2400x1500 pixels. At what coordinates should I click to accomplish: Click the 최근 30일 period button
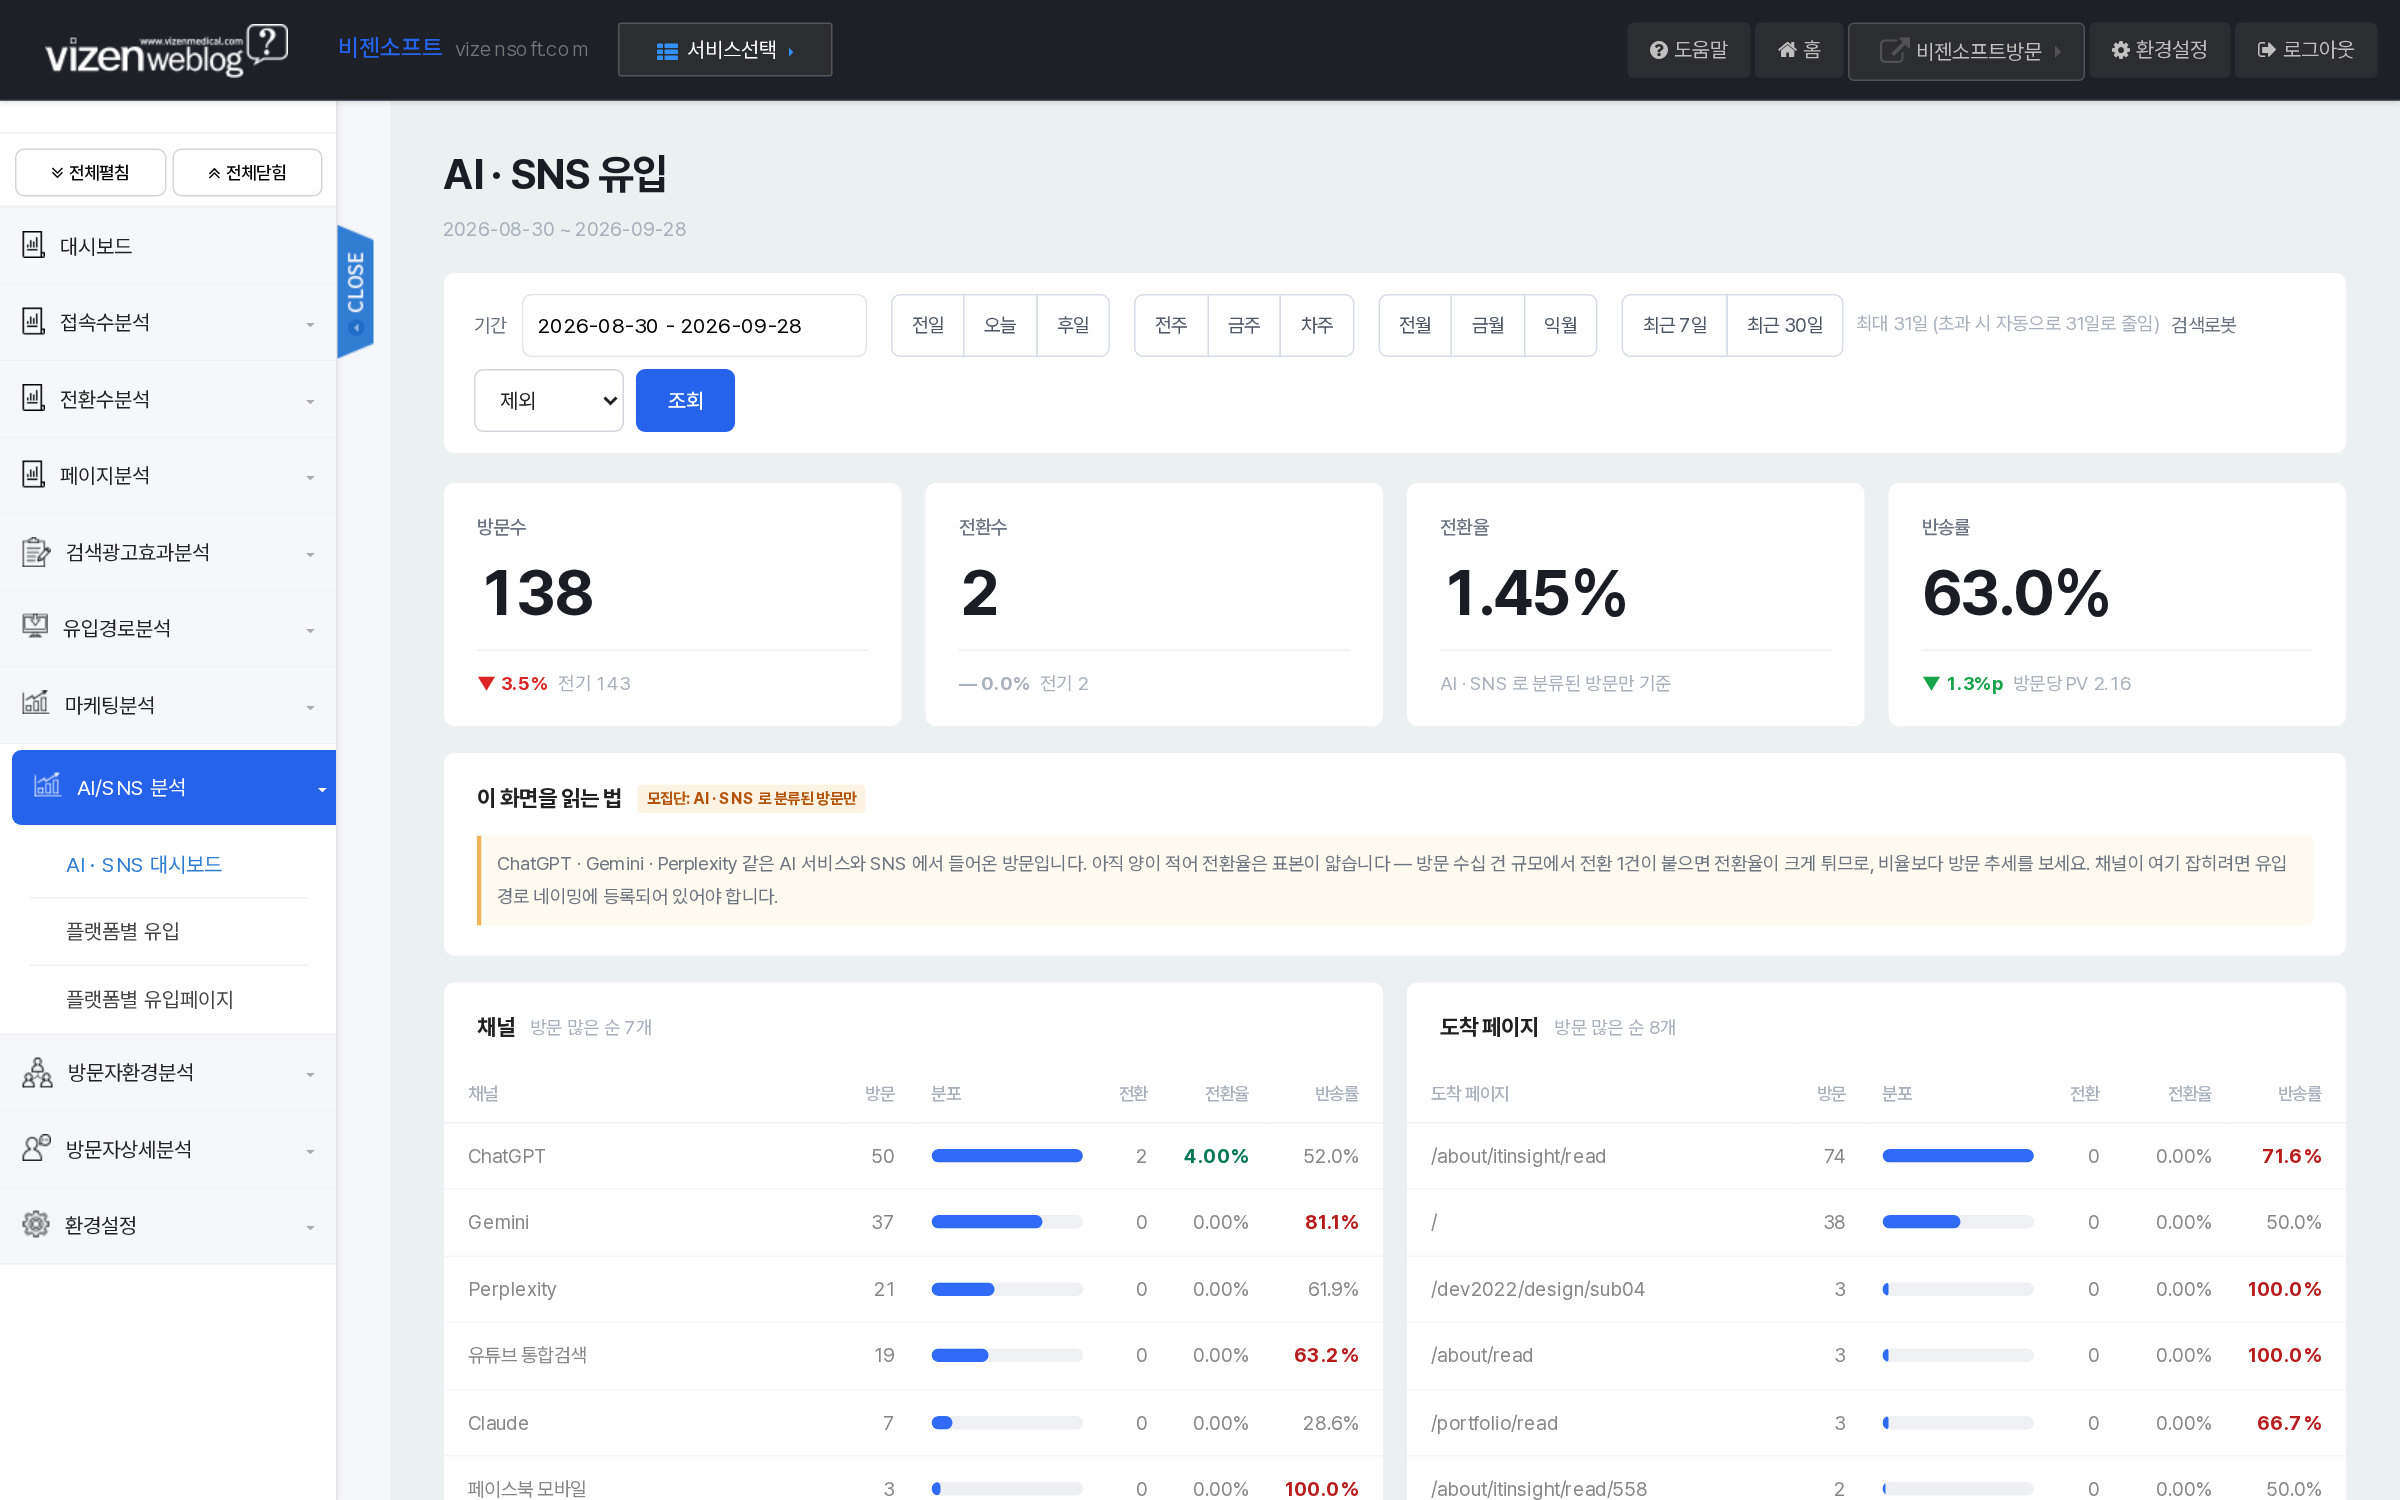click(1785, 325)
